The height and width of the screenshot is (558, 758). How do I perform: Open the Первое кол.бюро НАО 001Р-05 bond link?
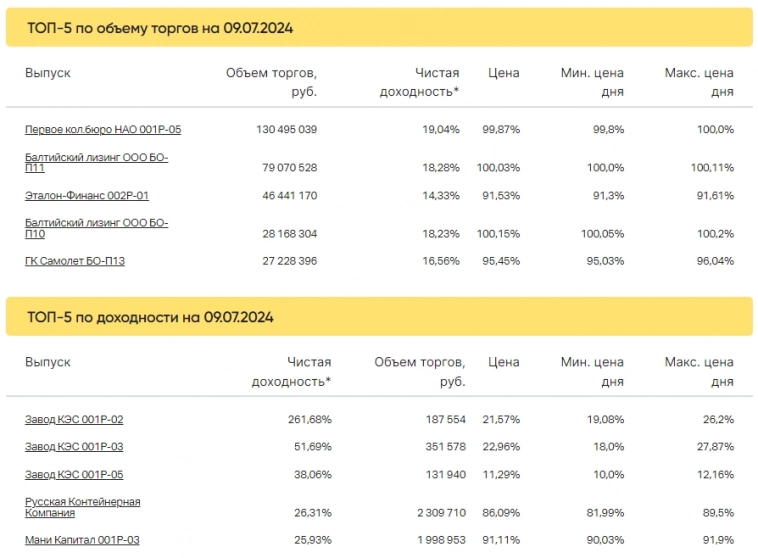click(x=103, y=130)
